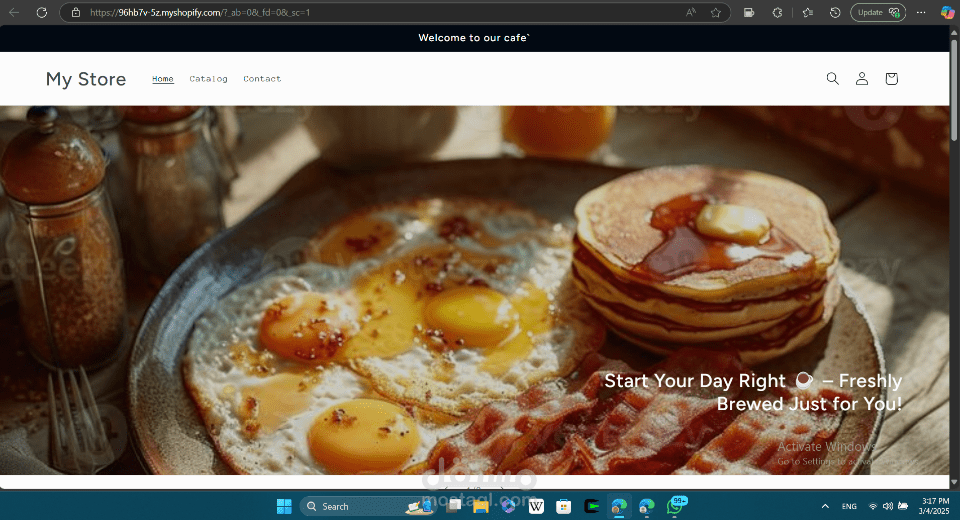The image size is (960, 520).
Task: Show hidden system tray icons
Action: click(x=825, y=507)
